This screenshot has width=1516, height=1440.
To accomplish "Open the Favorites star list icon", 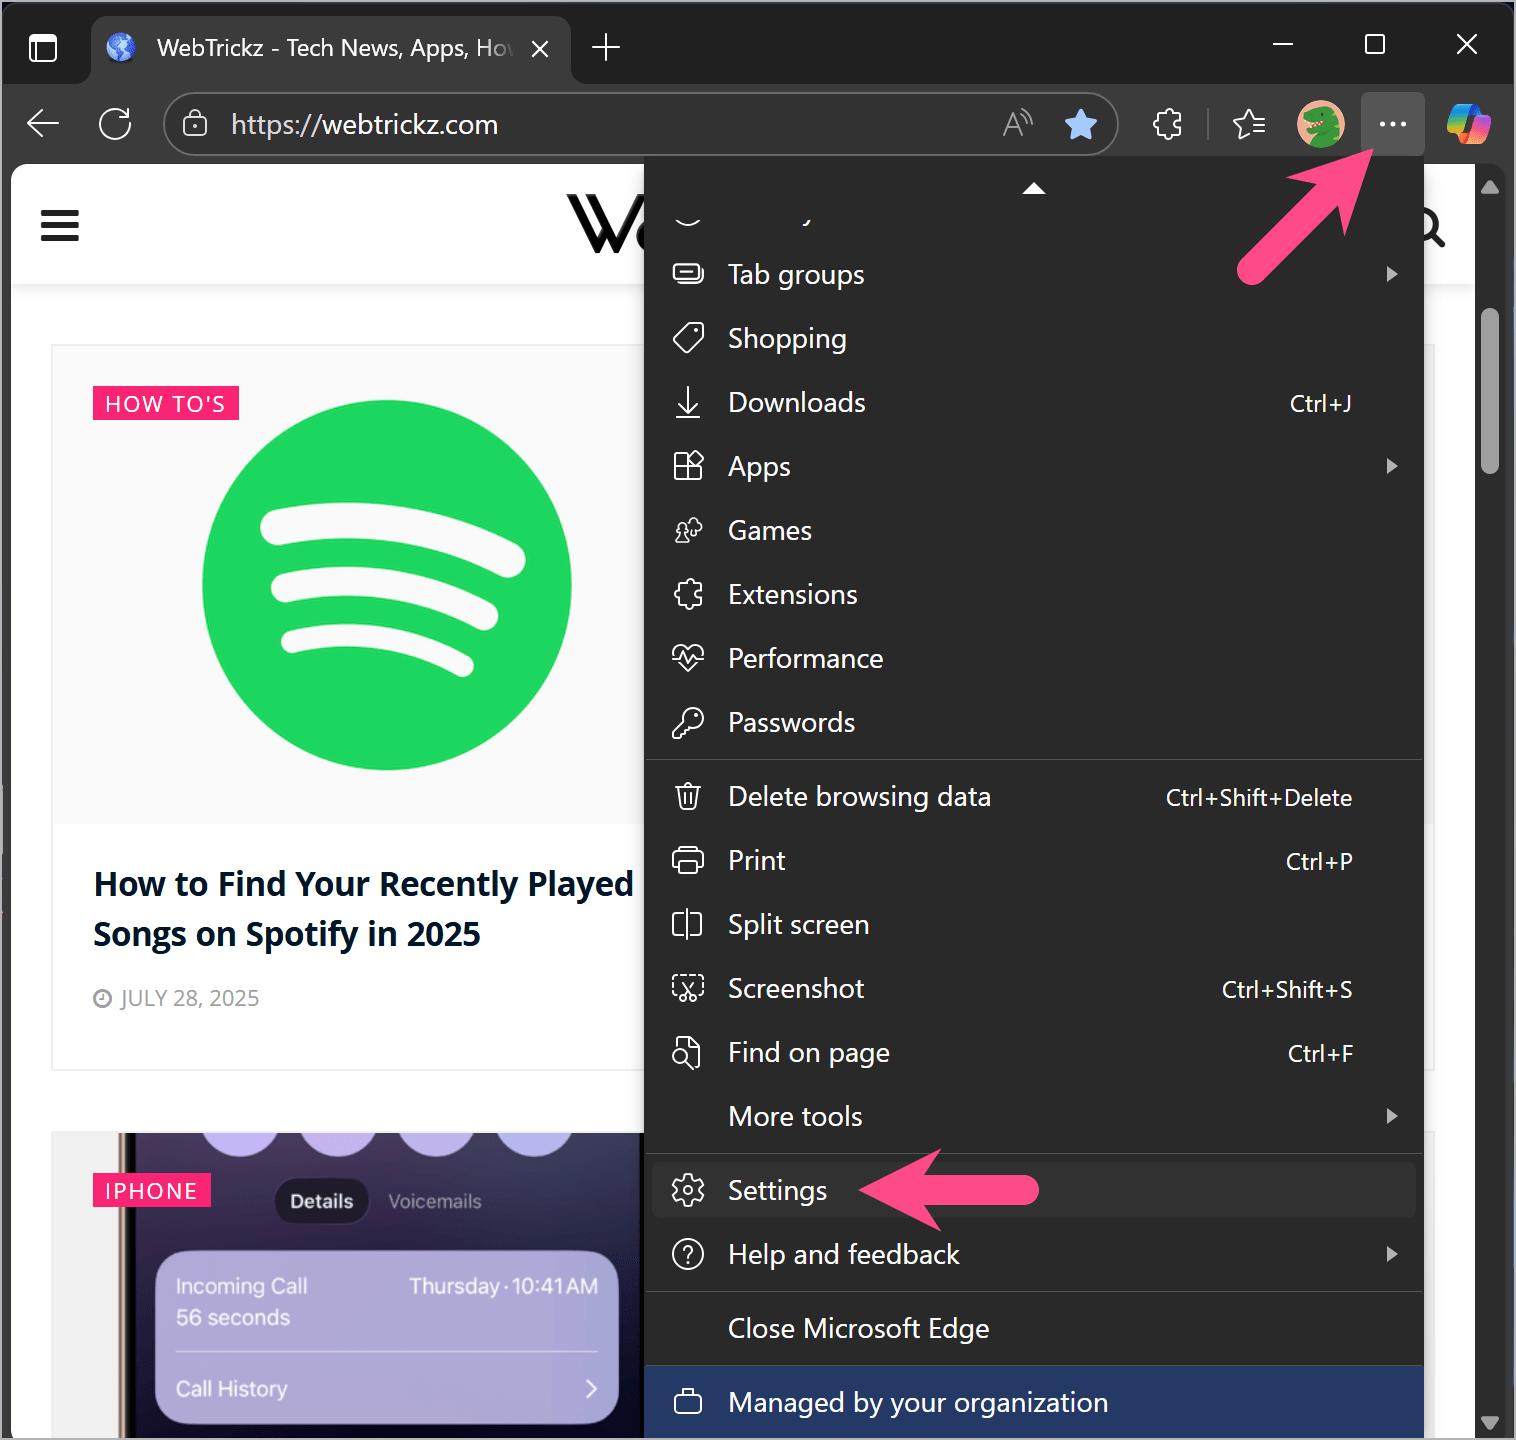I will click(x=1248, y=123).
